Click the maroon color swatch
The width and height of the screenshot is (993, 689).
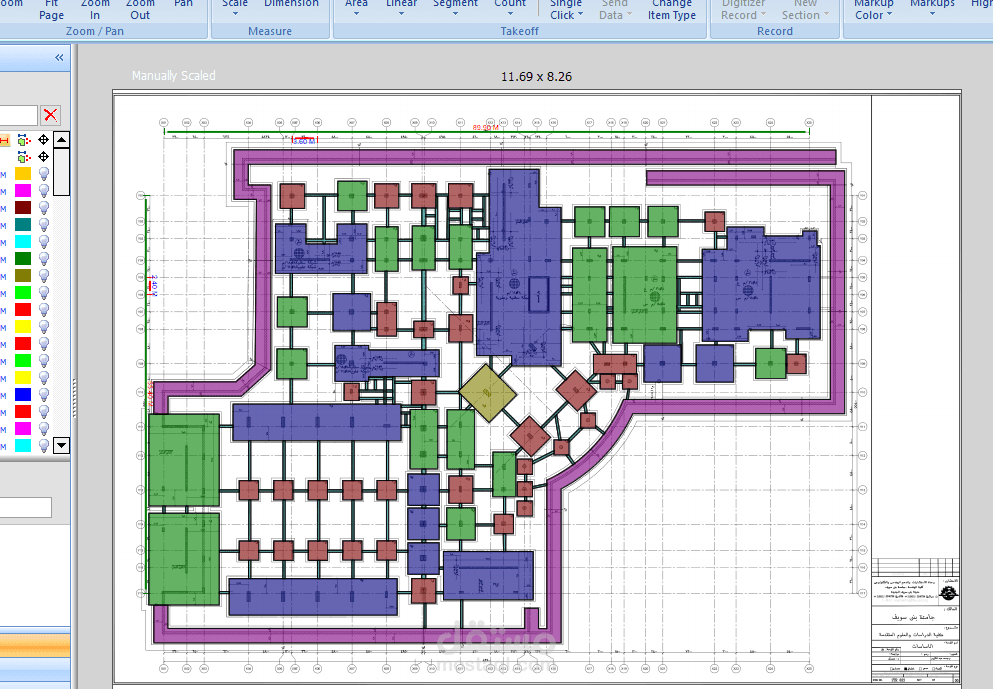23,208
